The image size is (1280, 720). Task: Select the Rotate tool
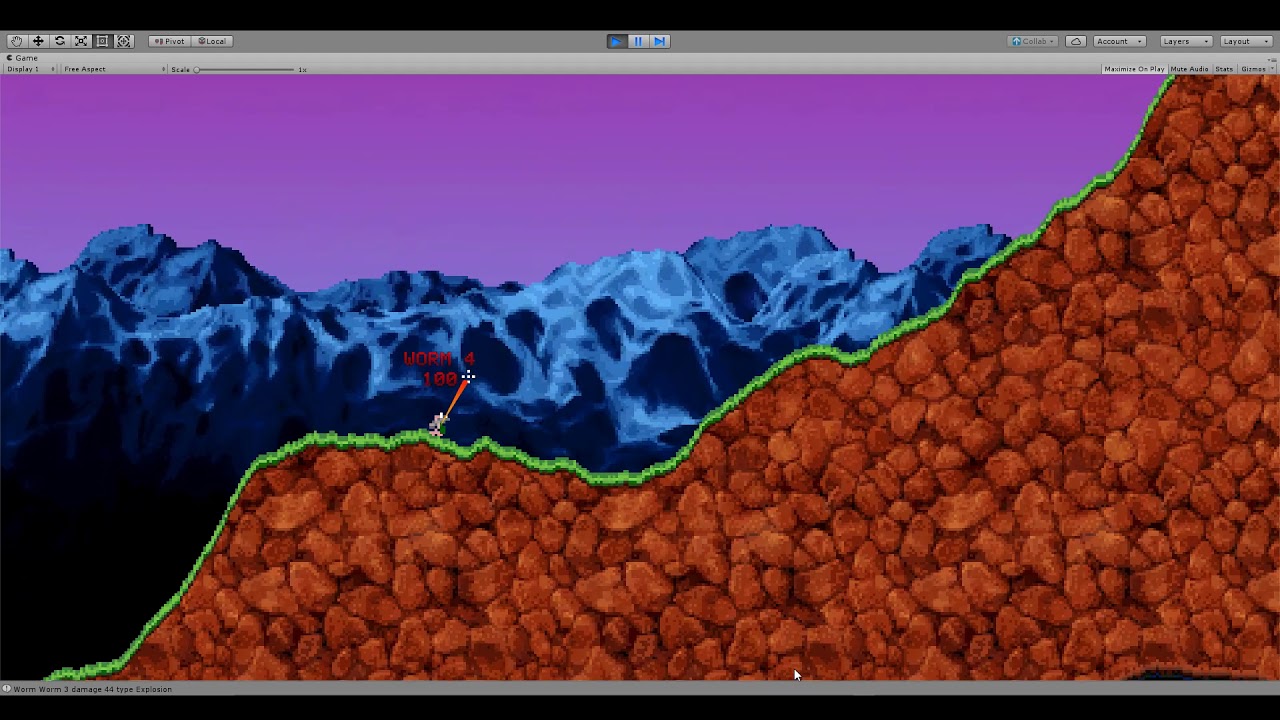pyautogui.click(x=60, y=41)
